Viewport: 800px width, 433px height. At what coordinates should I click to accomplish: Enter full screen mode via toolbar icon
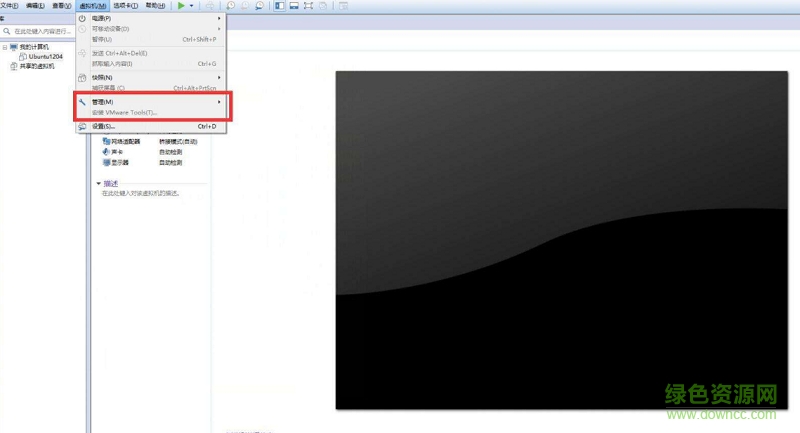click(x=309, y=6)
